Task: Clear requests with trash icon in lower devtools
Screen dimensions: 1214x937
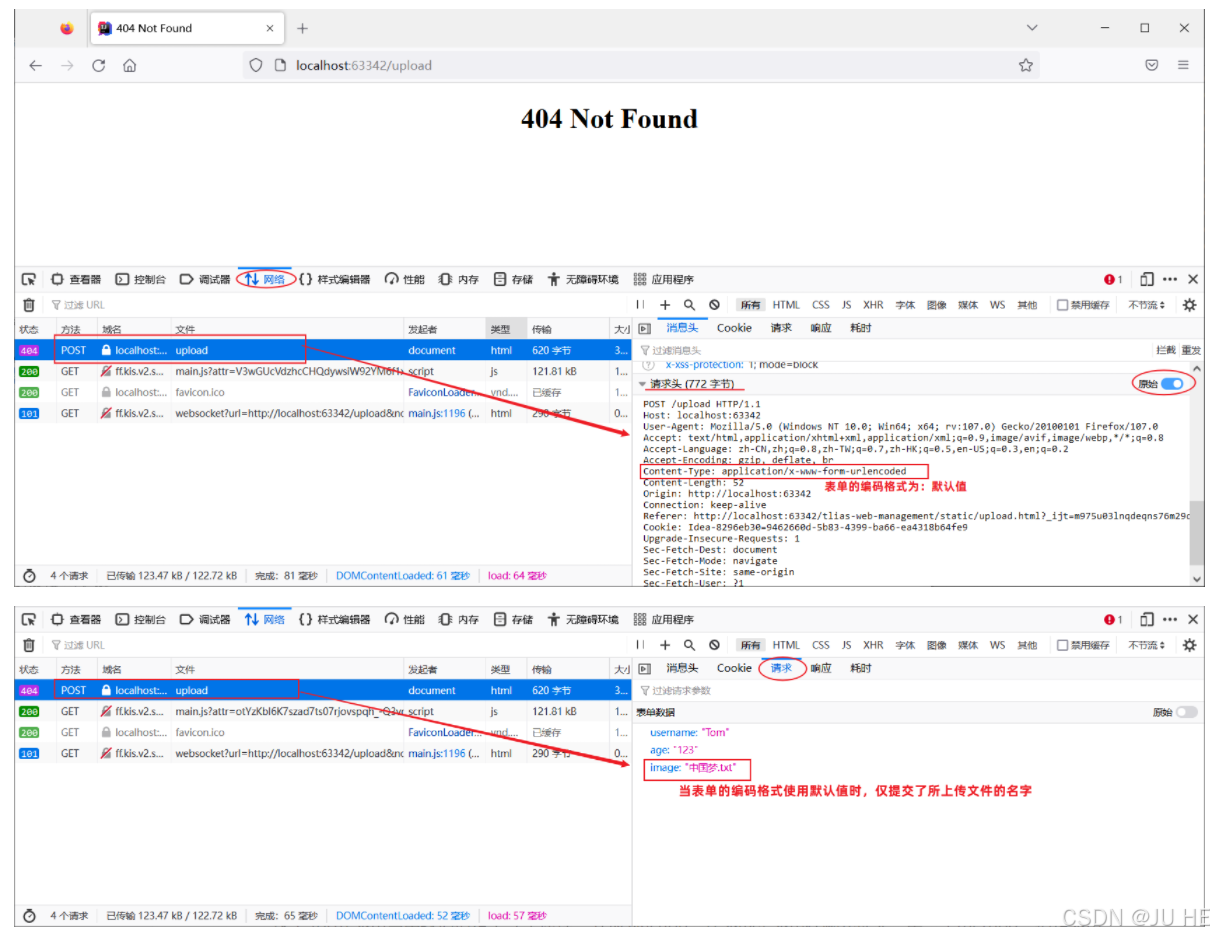Action: pyautogui.click(x=29, y=645)
